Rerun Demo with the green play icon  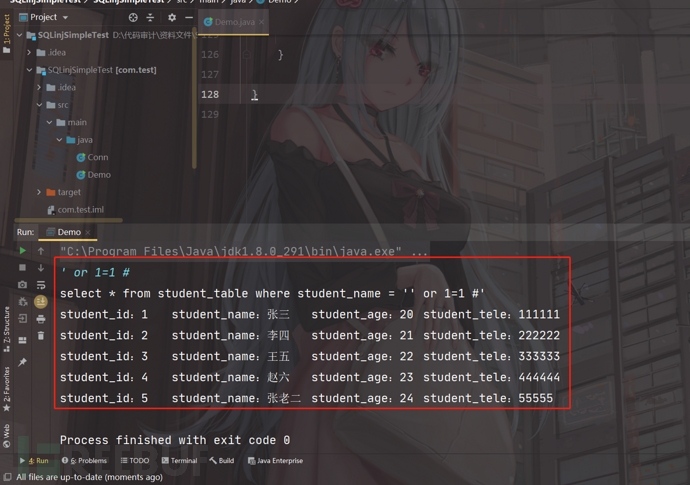pyautogui.click(x=22, y=250)
